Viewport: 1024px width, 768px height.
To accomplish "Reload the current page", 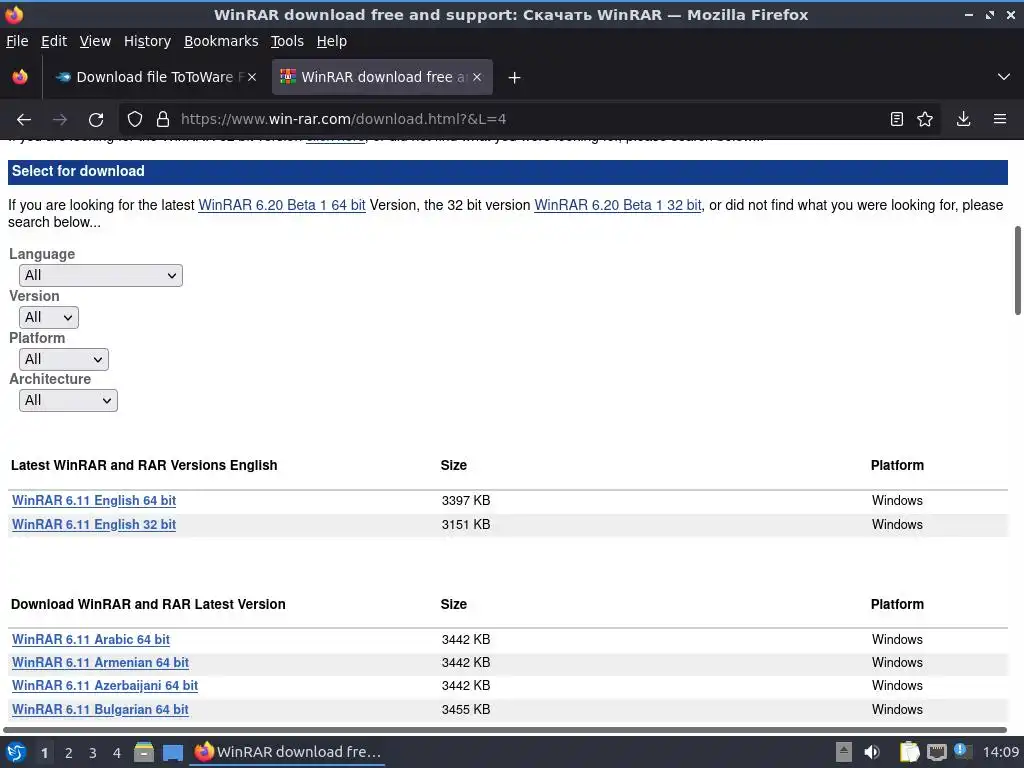I will point(96,120).
